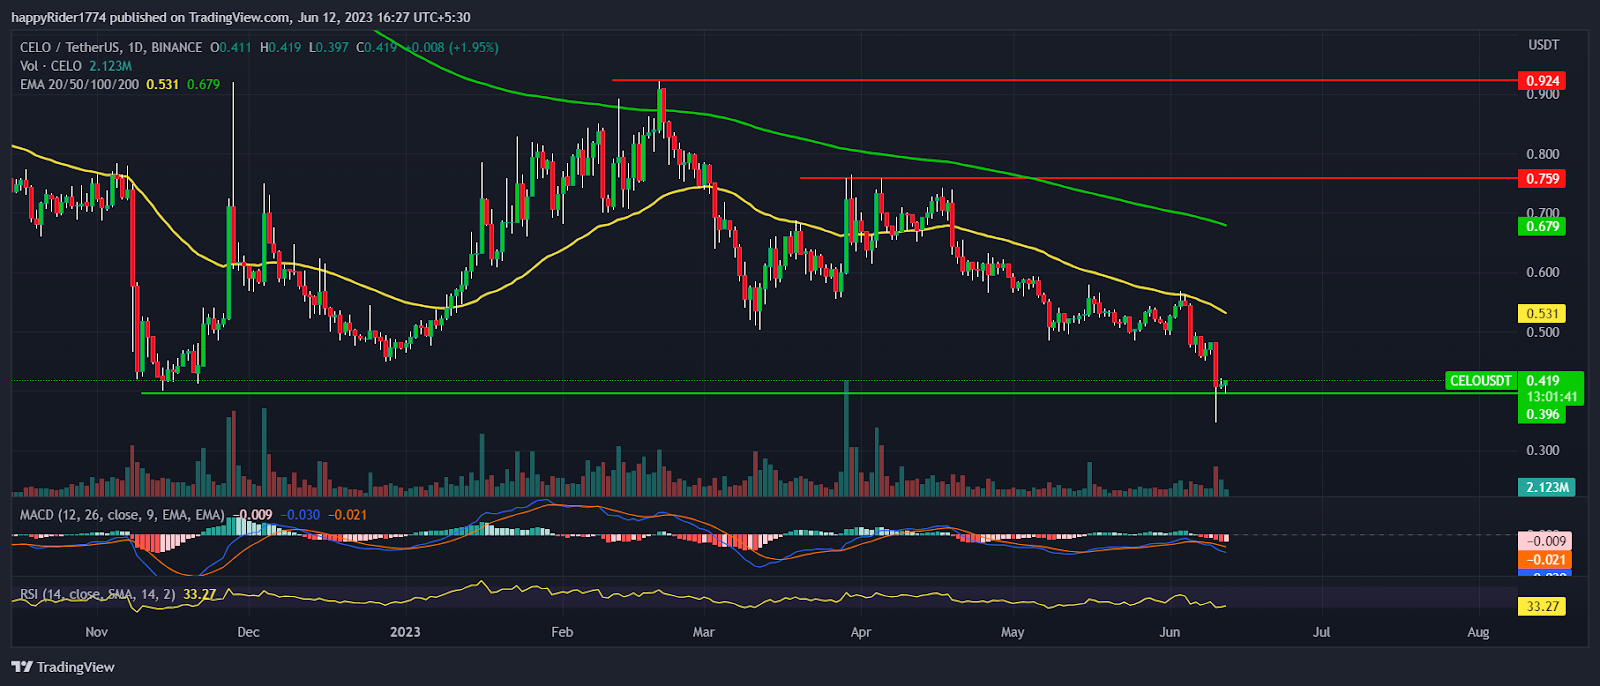Image resolution: width=1600 pixels, height=686 pixels.
Task: Click the +0.008 (+1.95%) change value
Action: [451, 47]
